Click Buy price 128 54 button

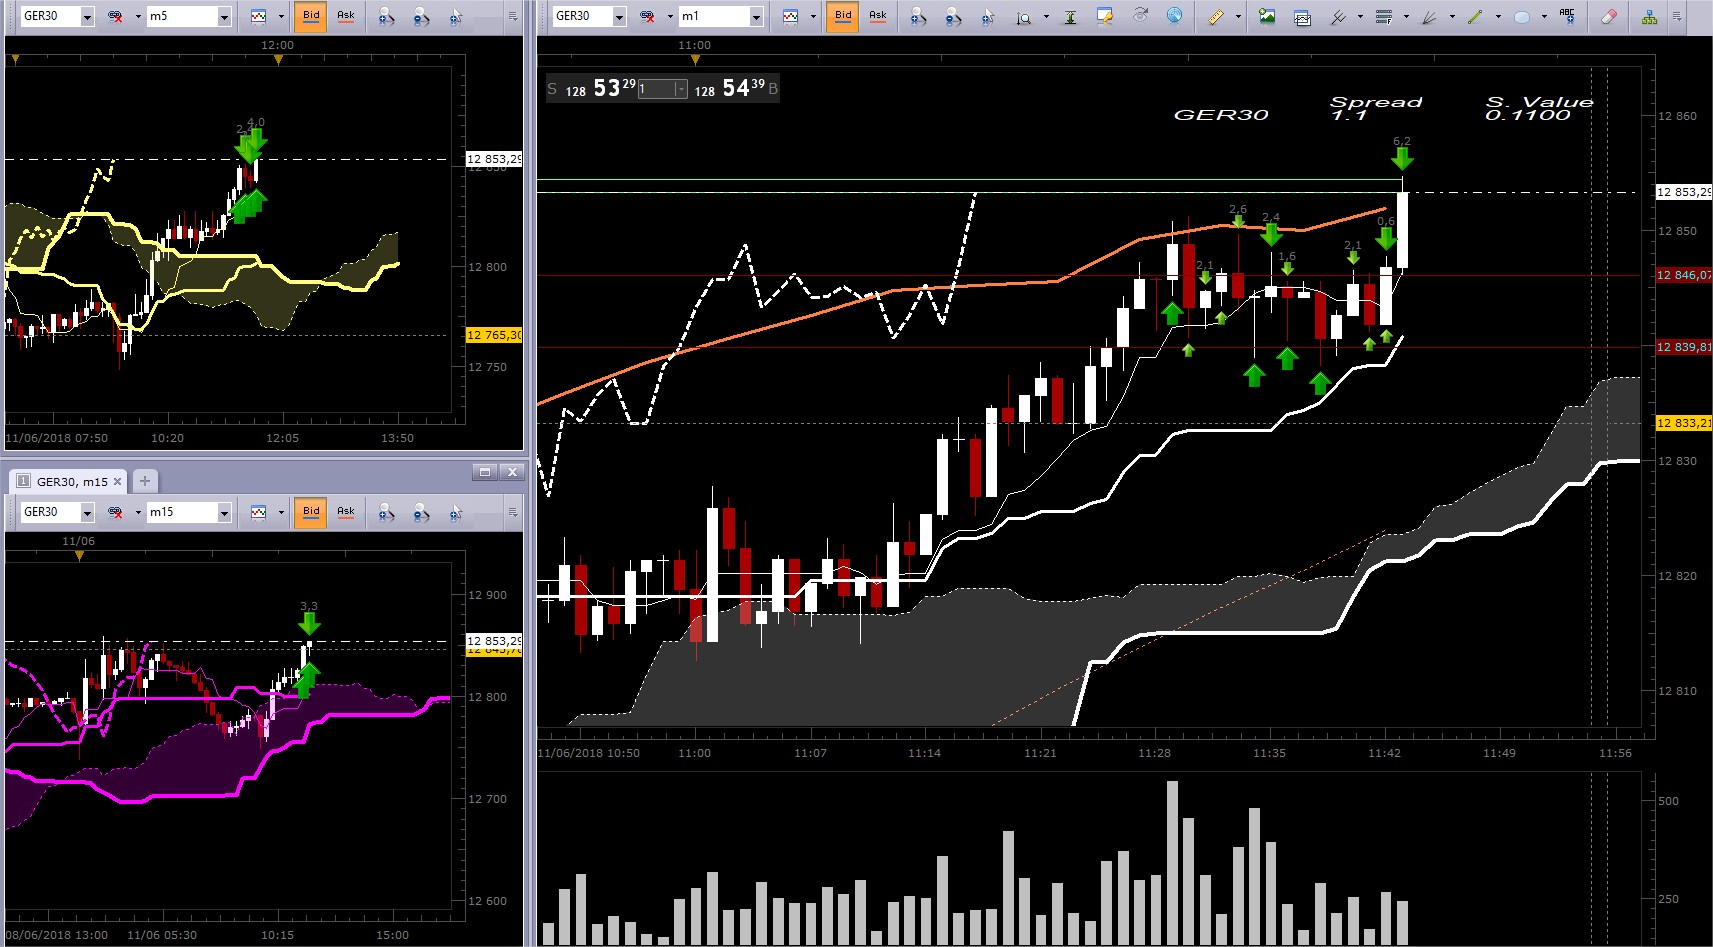click(735, 89)
